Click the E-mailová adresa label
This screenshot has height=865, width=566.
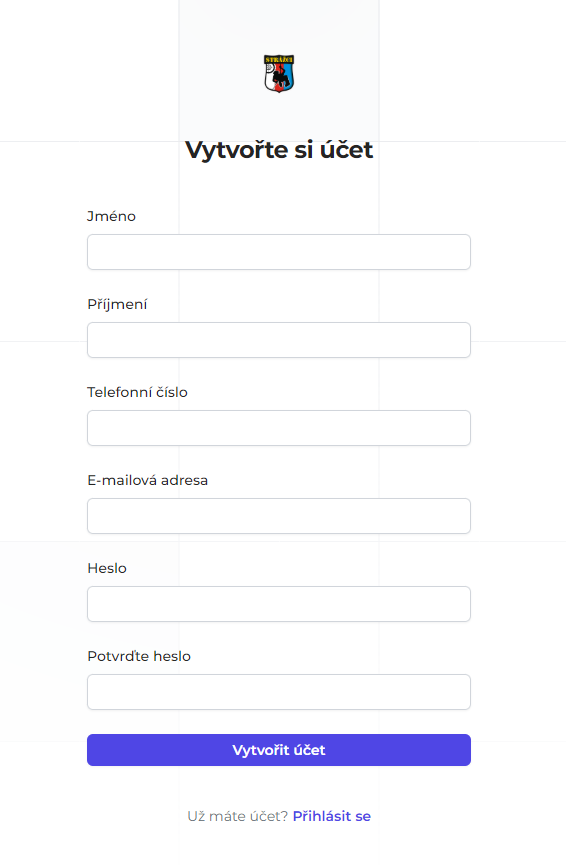pyautogui.click(x=147, y=480)
